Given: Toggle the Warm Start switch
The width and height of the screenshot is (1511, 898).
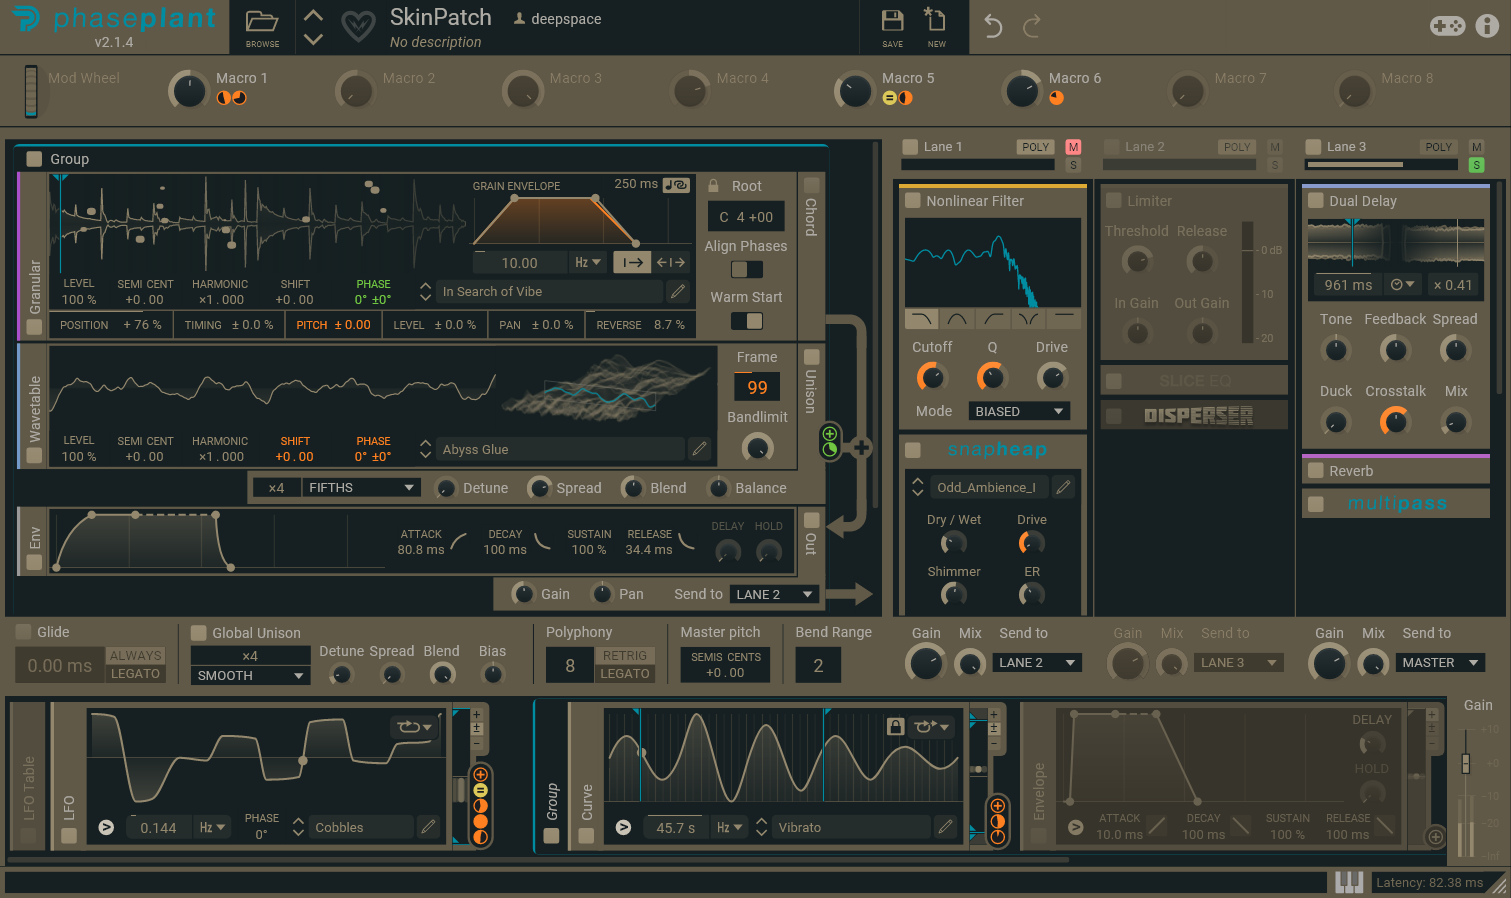Looking at the screenshot, I should tap(746, 321).
